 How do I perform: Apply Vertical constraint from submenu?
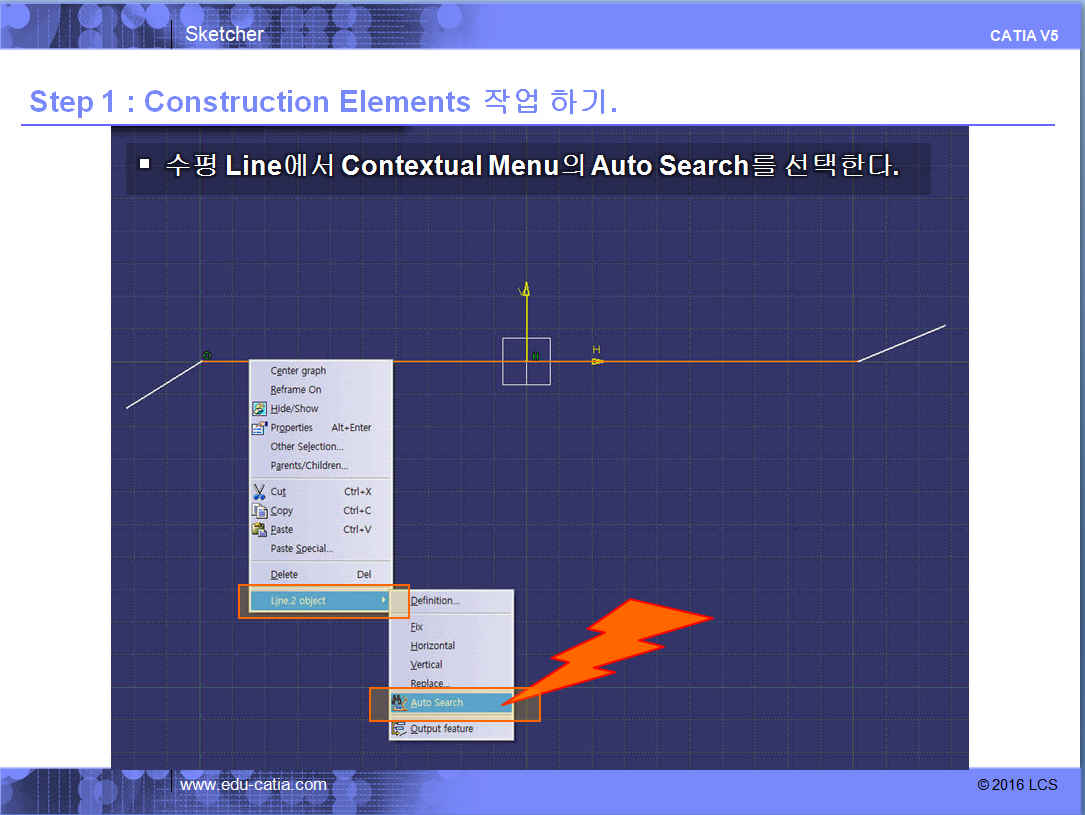click(426, 665)
